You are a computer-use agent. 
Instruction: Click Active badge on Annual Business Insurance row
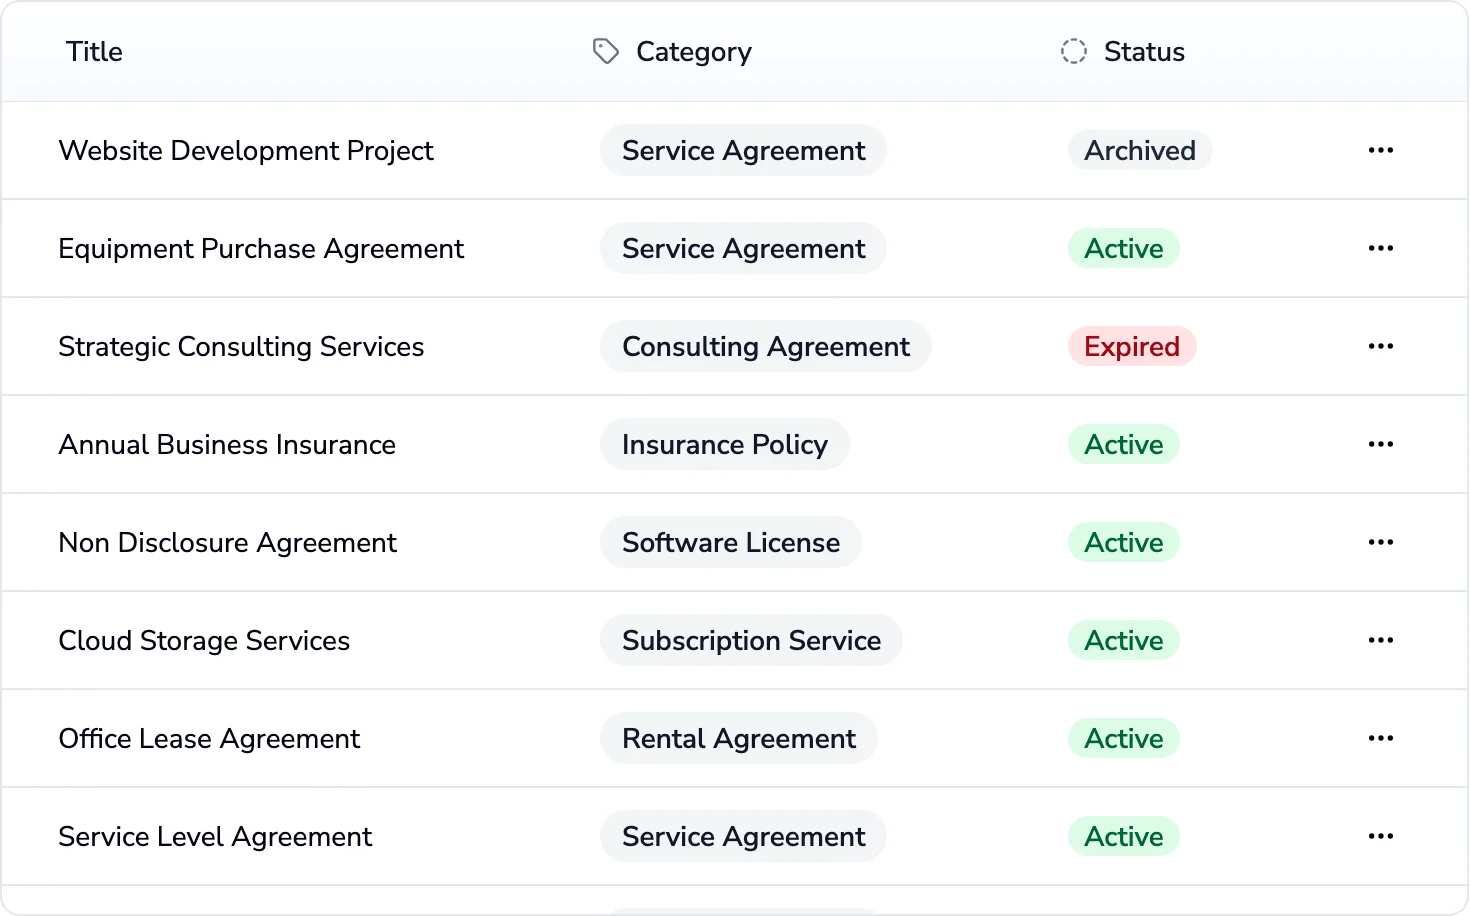click(1123, 444)
